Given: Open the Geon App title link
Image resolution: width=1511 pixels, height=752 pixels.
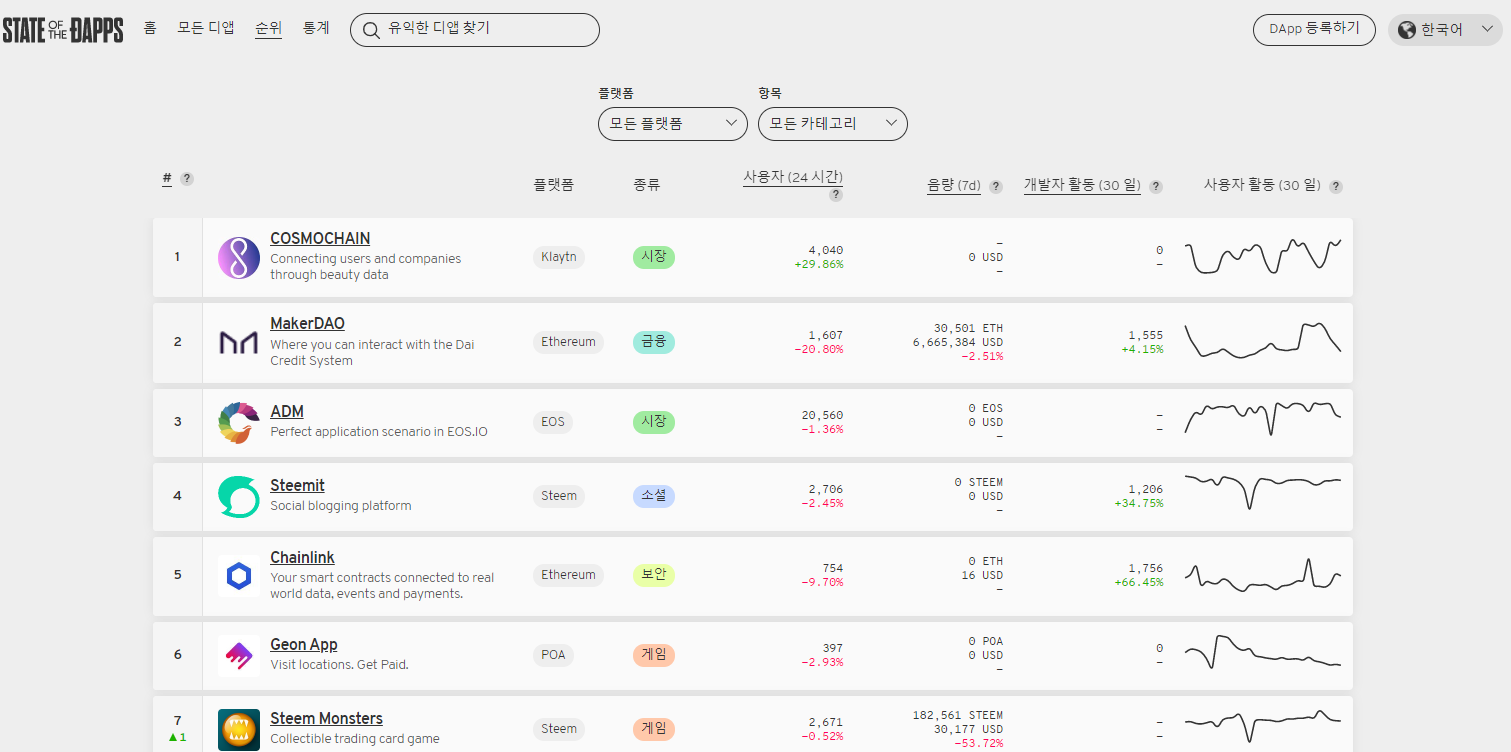Looking at the screenshot, I should coord(304,645).
